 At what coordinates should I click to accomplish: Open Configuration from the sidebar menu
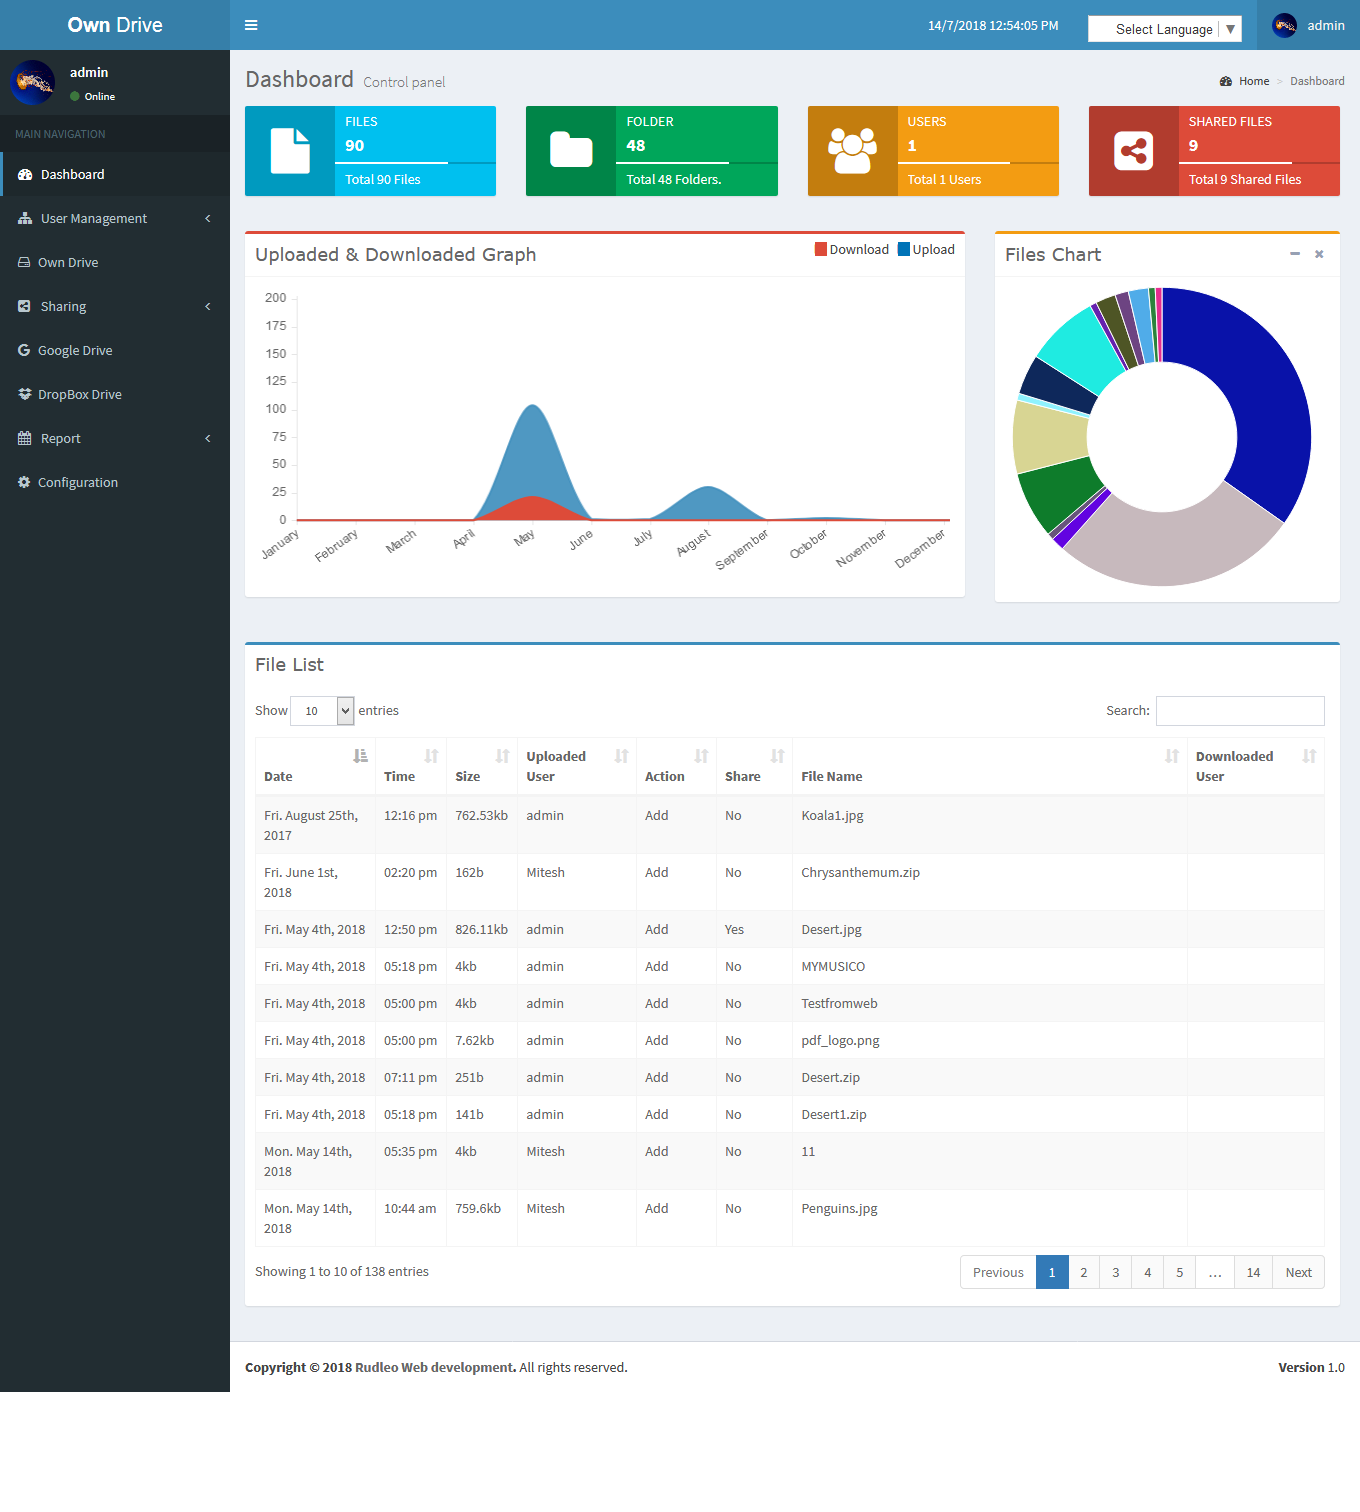coord(76,482)
